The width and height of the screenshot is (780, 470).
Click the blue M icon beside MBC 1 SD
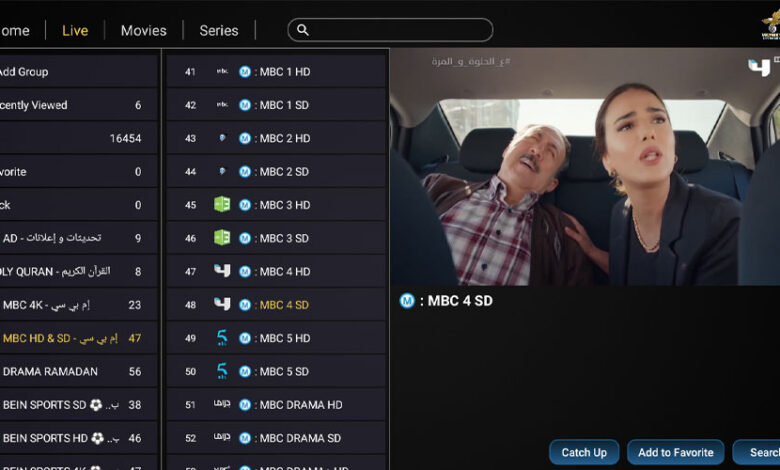(245, 105)
